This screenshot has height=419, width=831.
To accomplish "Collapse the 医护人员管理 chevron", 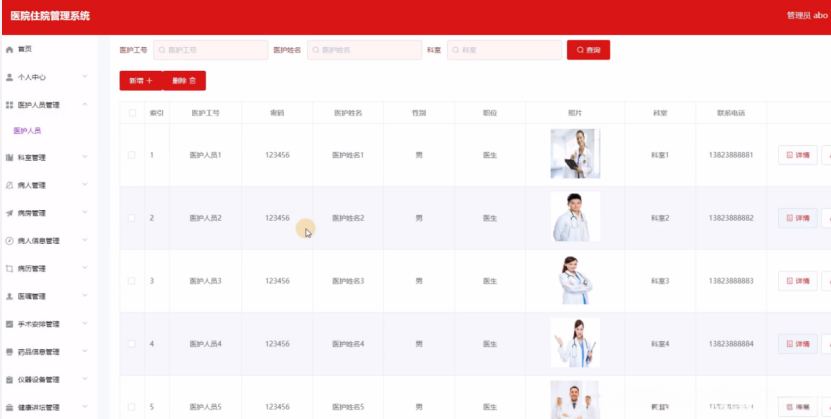I will [85, 104].
